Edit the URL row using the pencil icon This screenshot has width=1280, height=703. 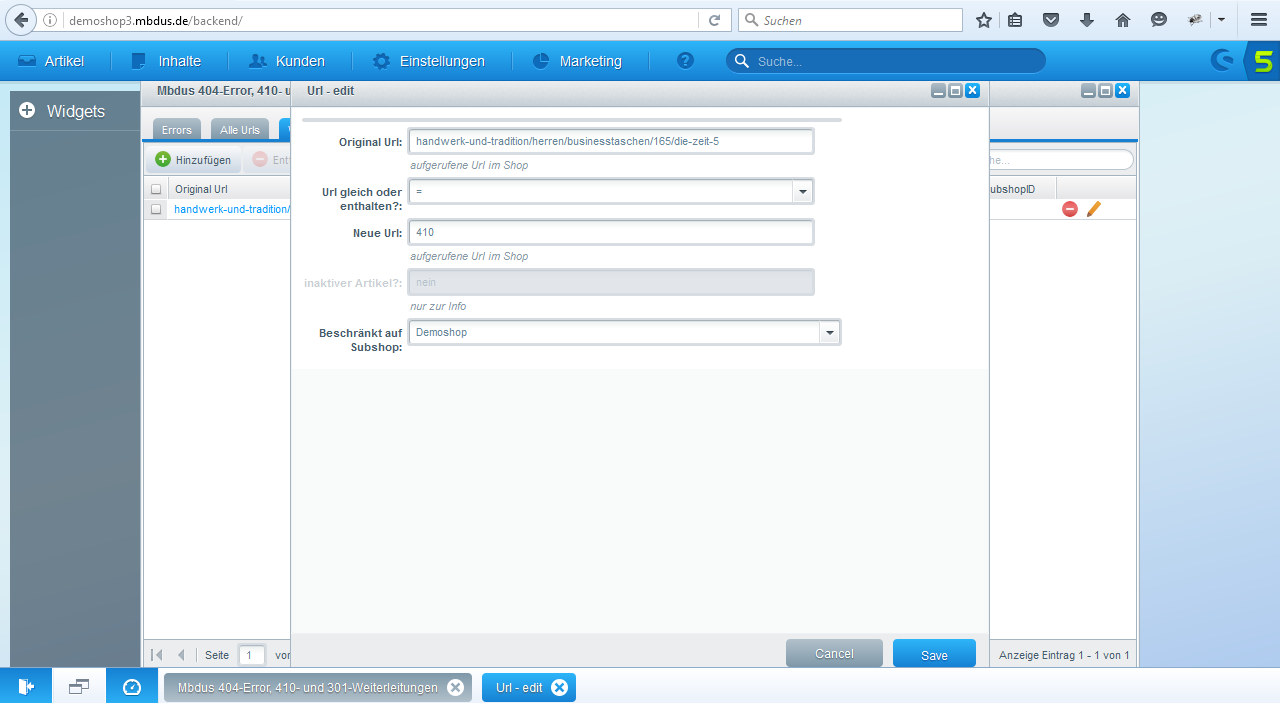1093,209
